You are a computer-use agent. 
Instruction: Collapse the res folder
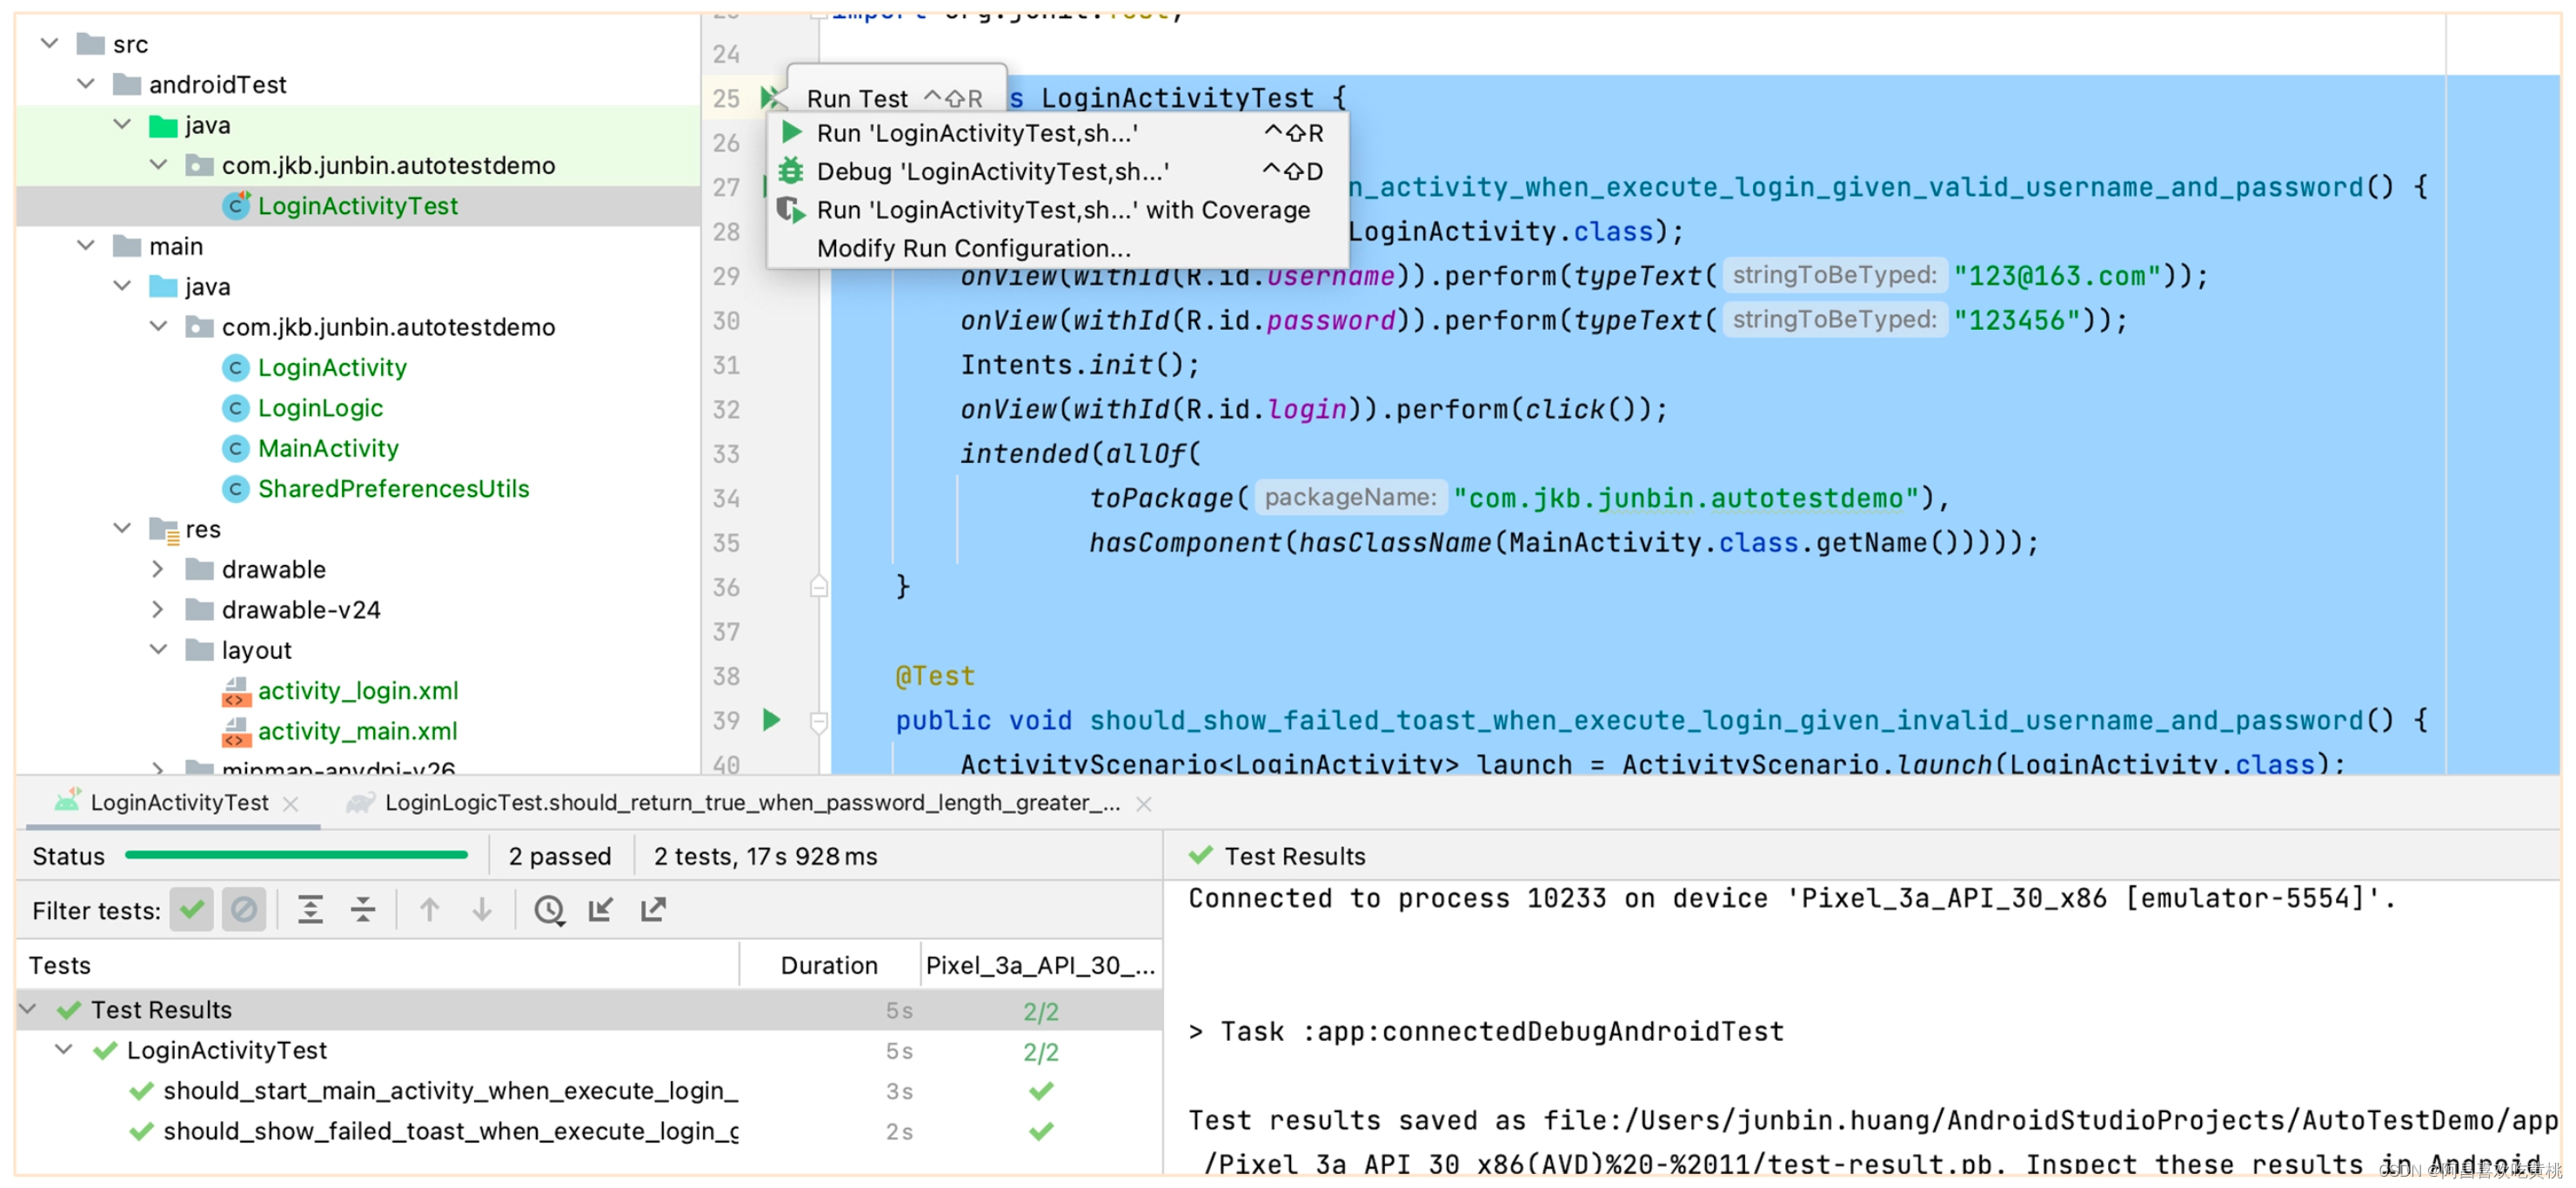coord(122,528)
